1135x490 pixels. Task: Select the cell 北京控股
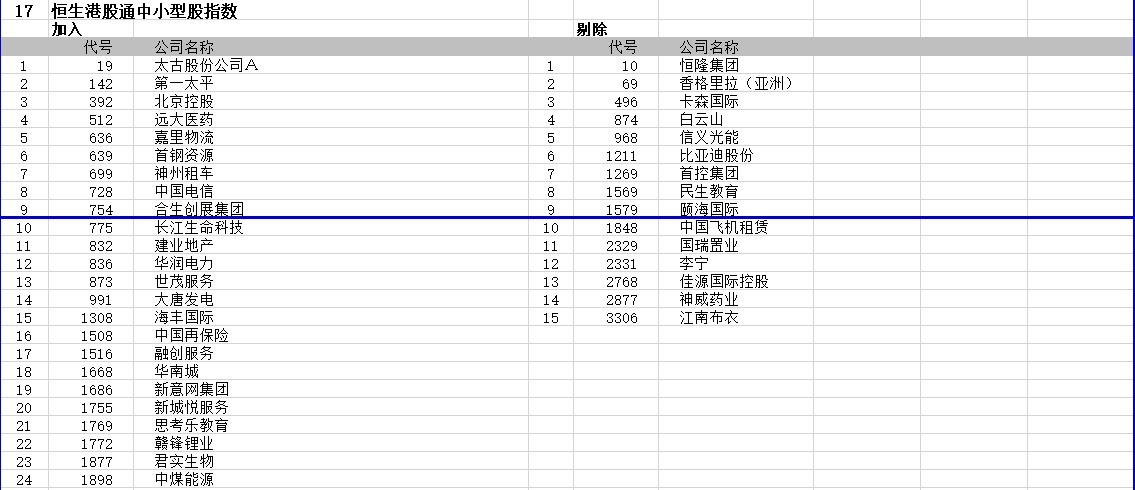(x=184, y=101)
